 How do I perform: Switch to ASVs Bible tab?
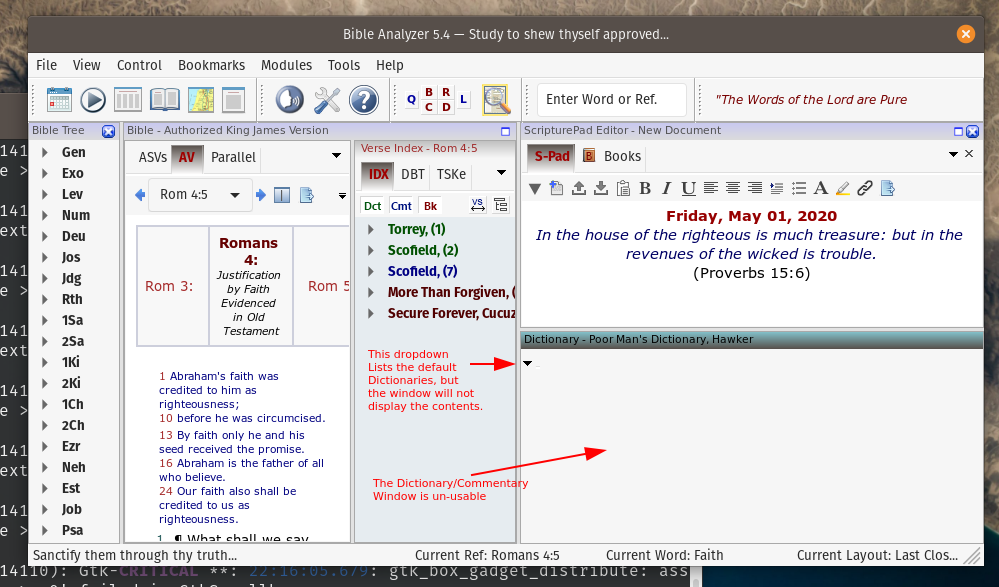[x=153, y=157]
